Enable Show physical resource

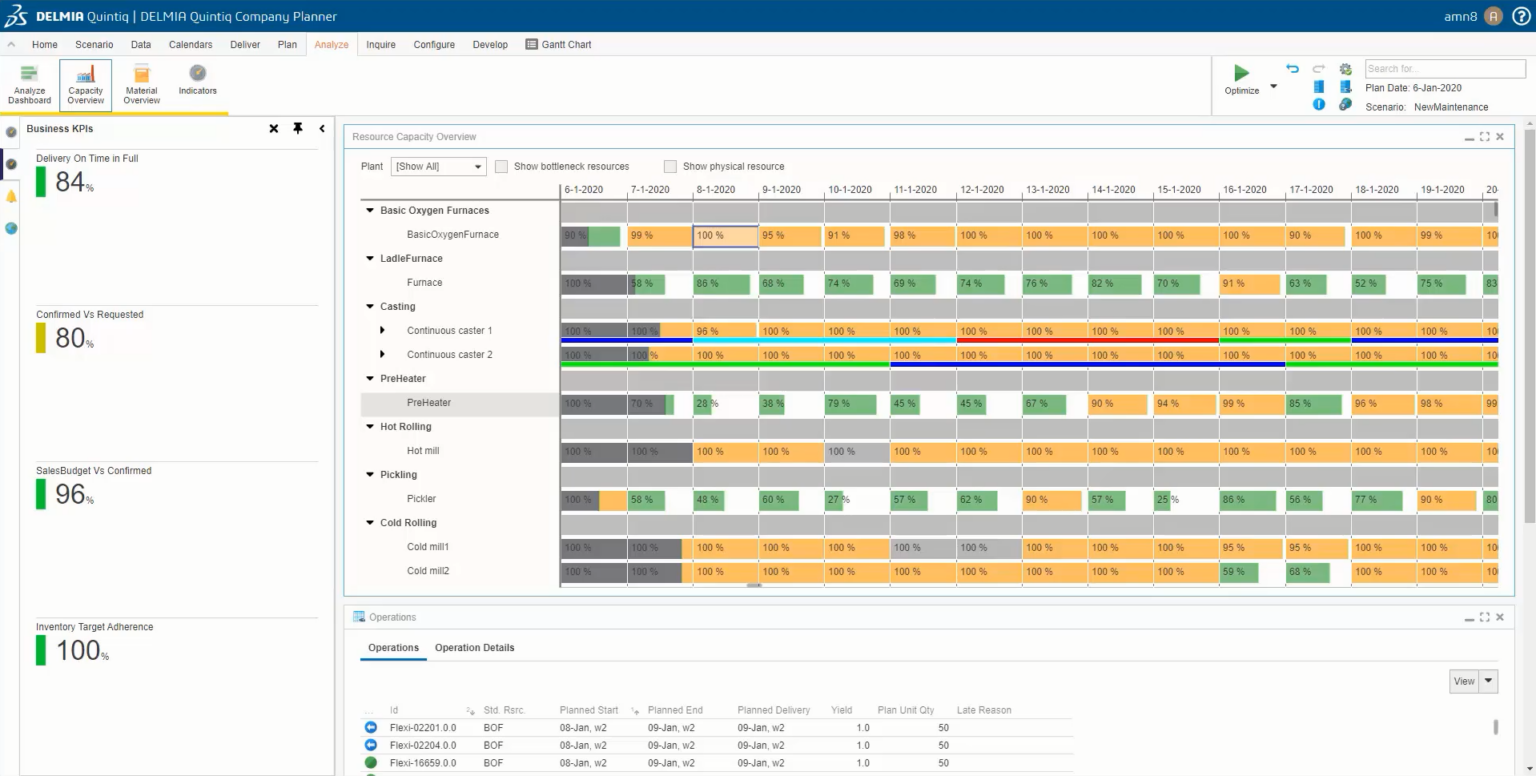pos(670,166)
